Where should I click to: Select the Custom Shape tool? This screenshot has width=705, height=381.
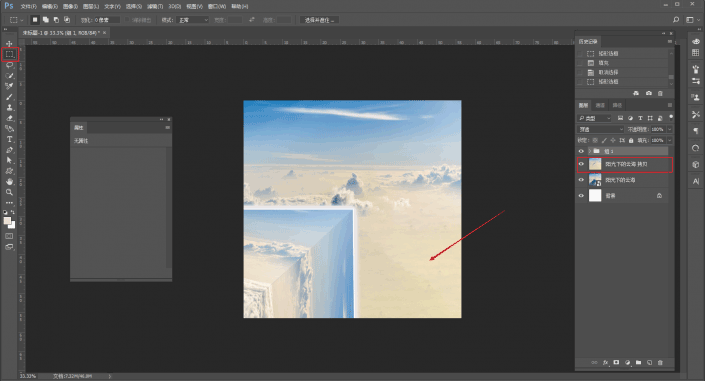pos(9,171)
